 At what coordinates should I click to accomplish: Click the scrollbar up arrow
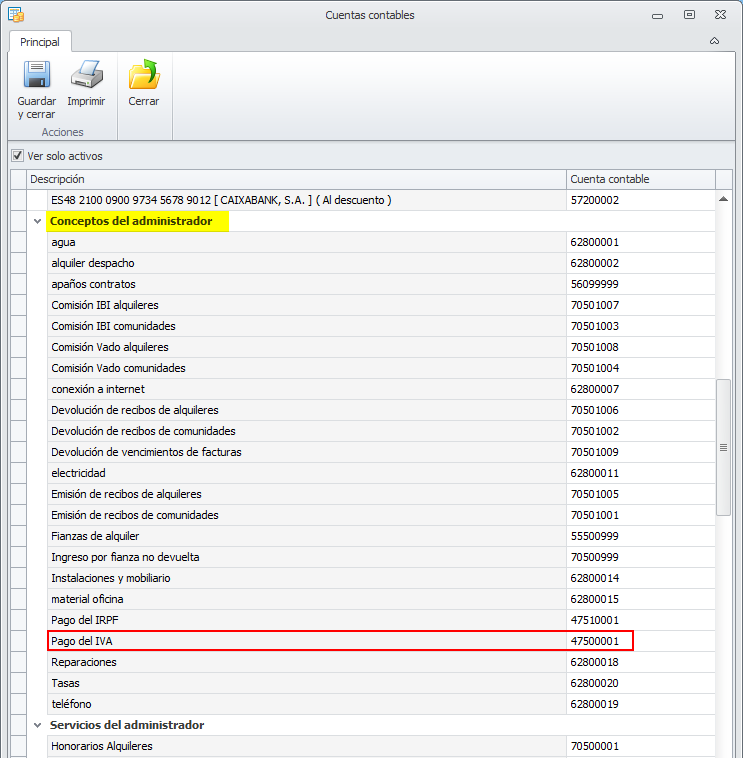tap(723, 199)
